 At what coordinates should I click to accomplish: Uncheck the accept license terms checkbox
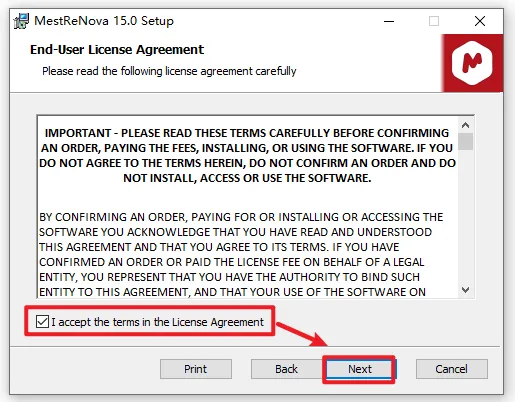click(x=42, y=322)
